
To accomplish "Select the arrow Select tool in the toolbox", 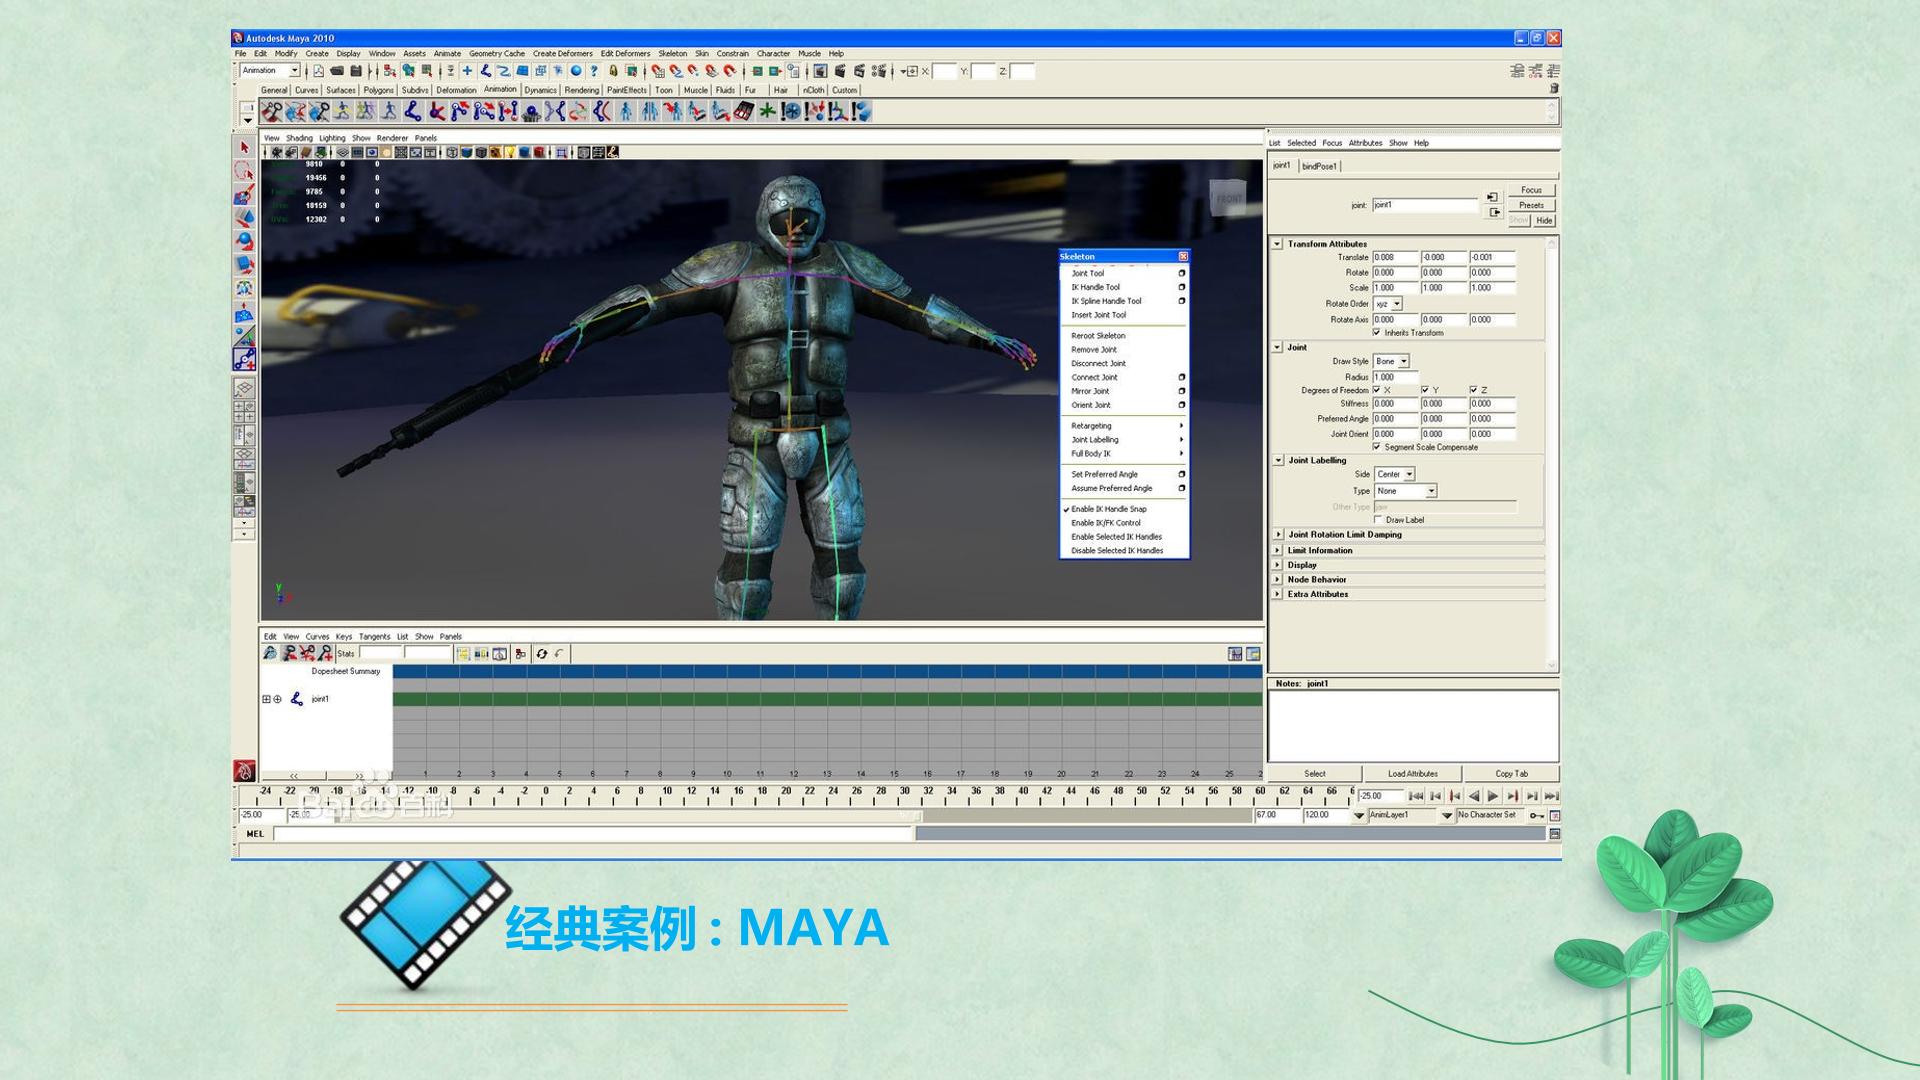I will tap(244, 148).
